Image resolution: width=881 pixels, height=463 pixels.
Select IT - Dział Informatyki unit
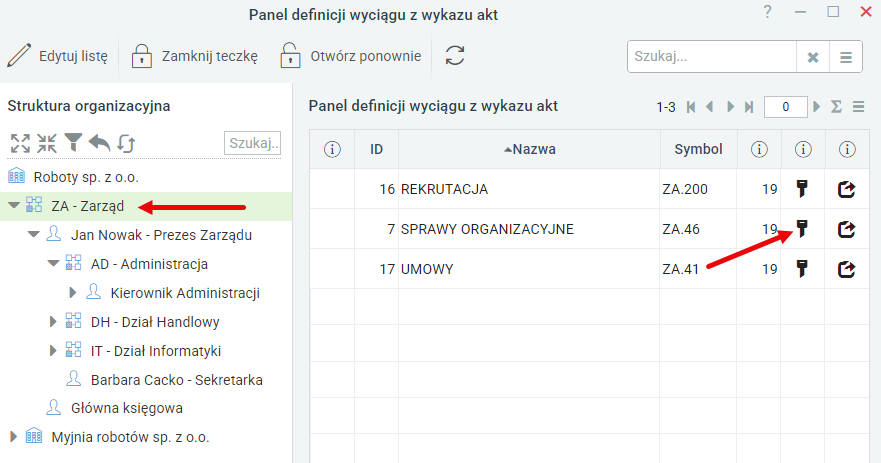pyautogui.click(x=156, y=351)
